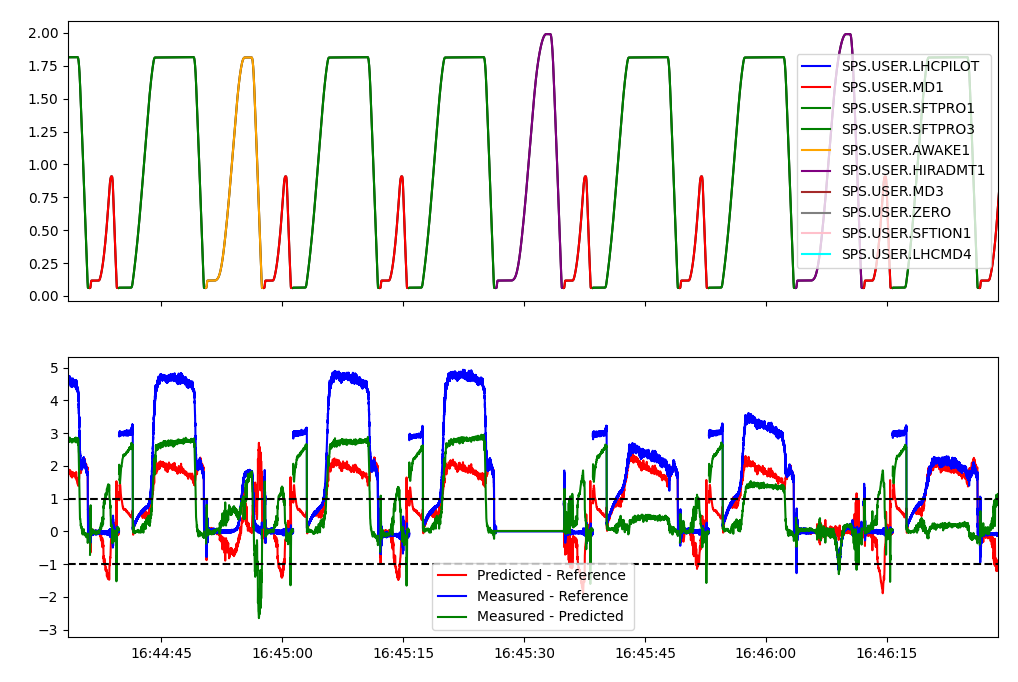Click the 16:46:00 time axis tick label
The image size is (1018, 682).
tap(766, 653)
